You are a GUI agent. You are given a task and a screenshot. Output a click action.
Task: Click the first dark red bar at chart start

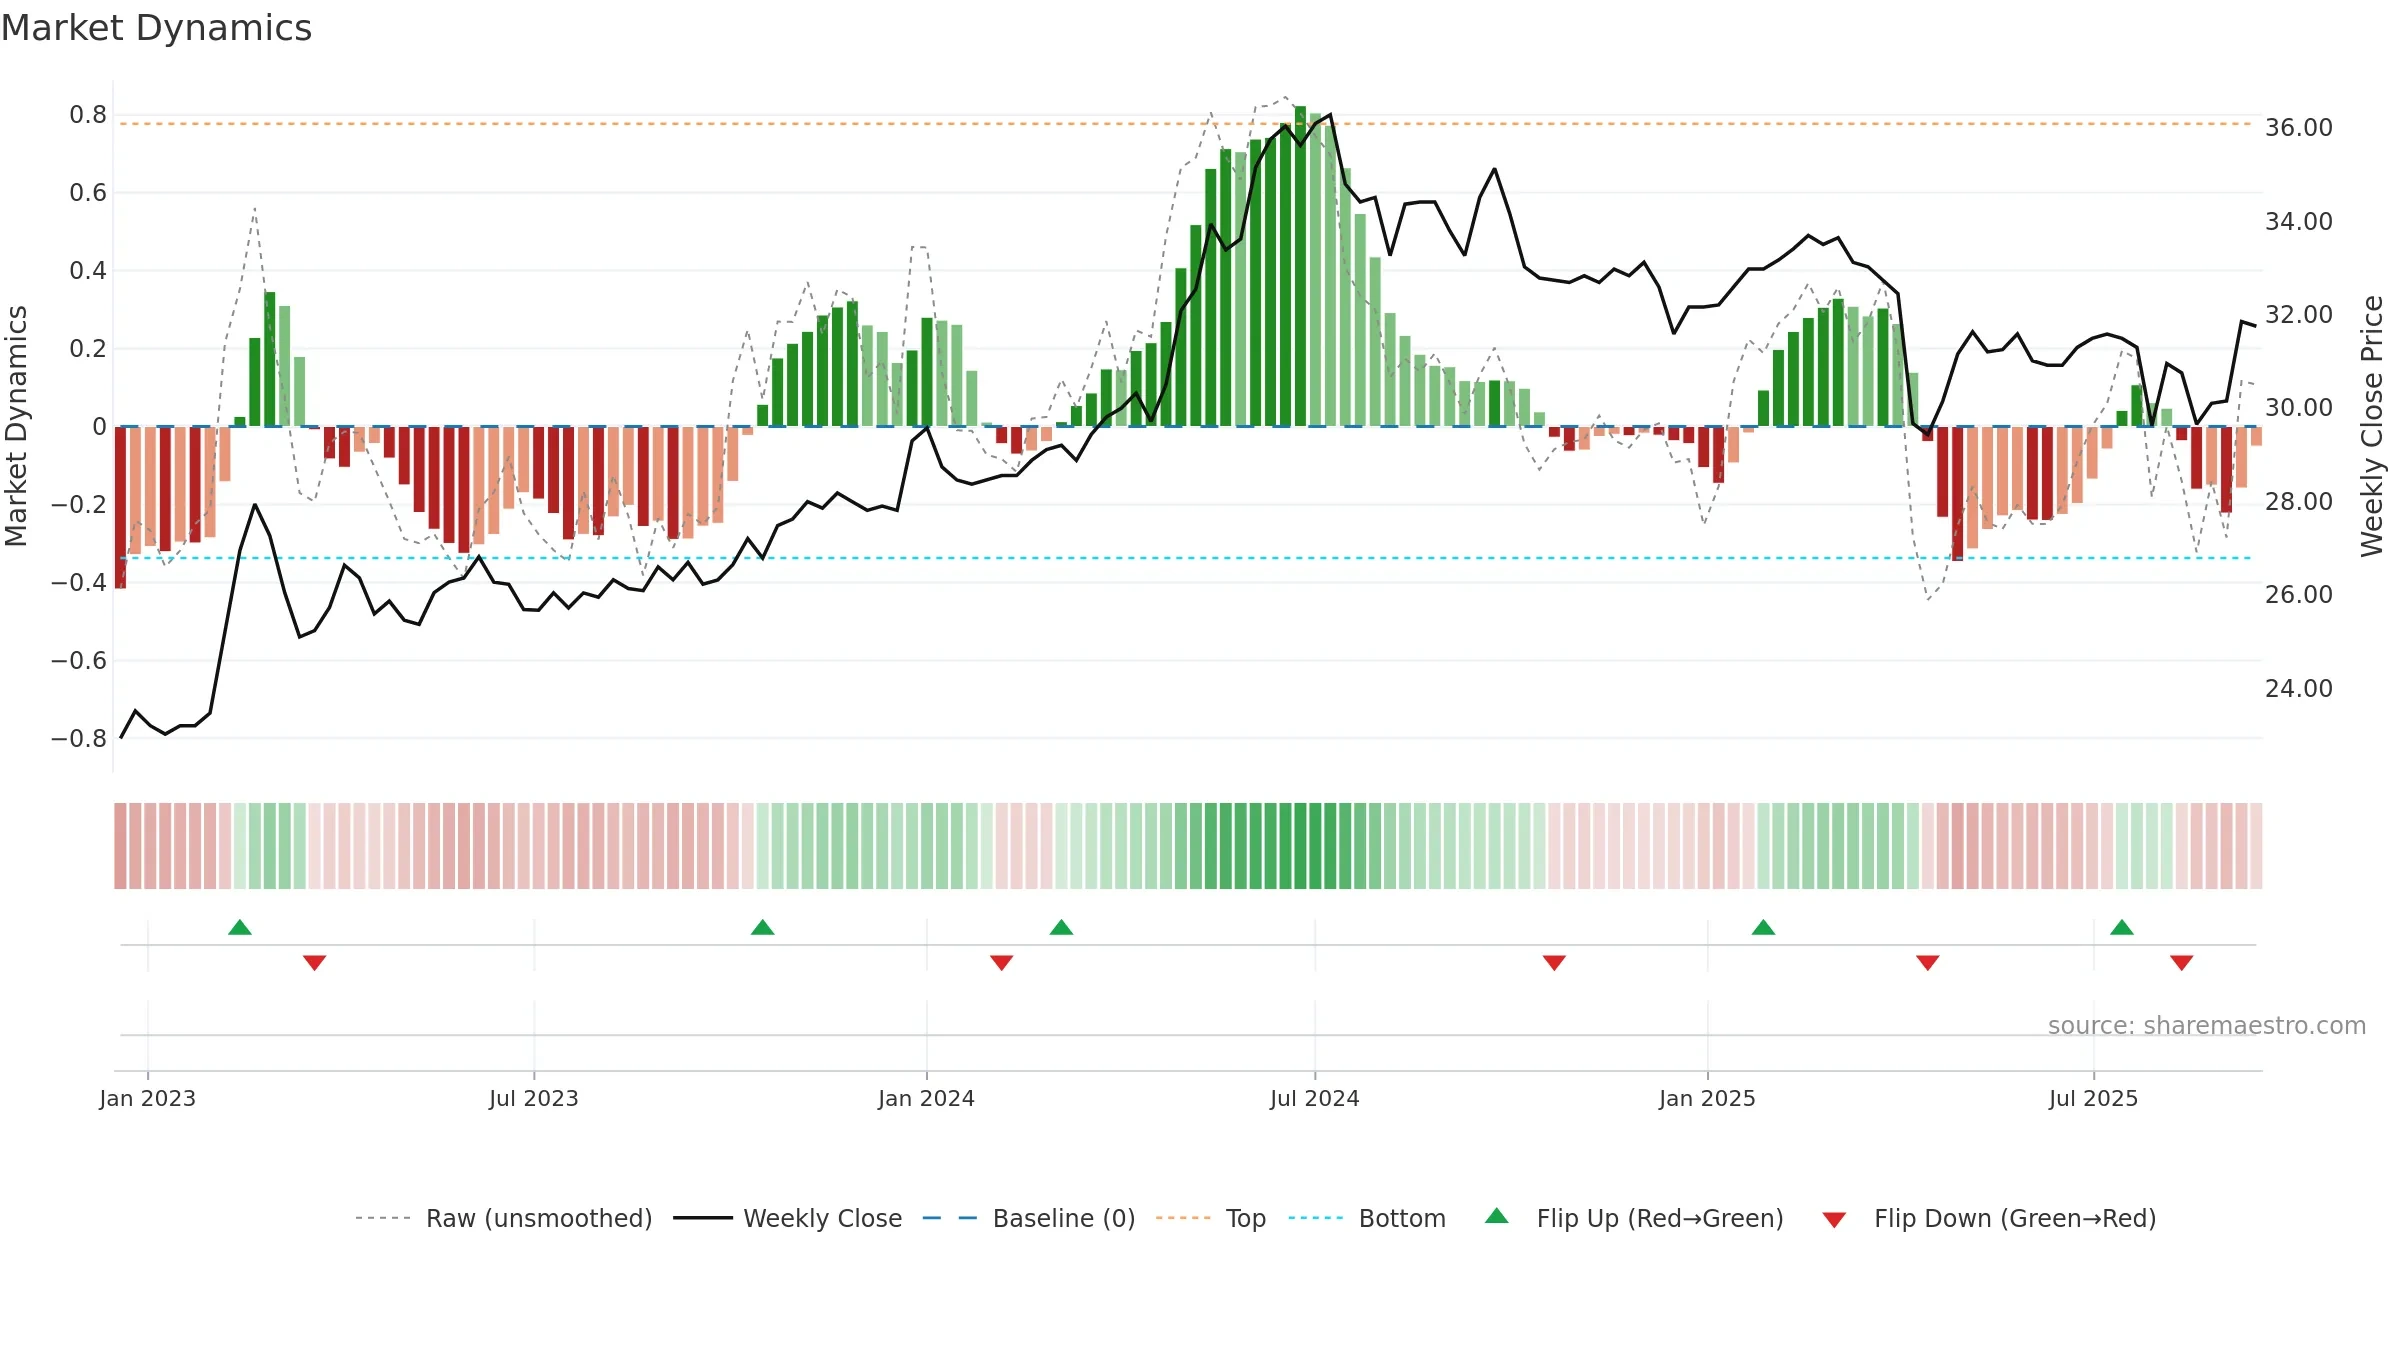point(120,507)
